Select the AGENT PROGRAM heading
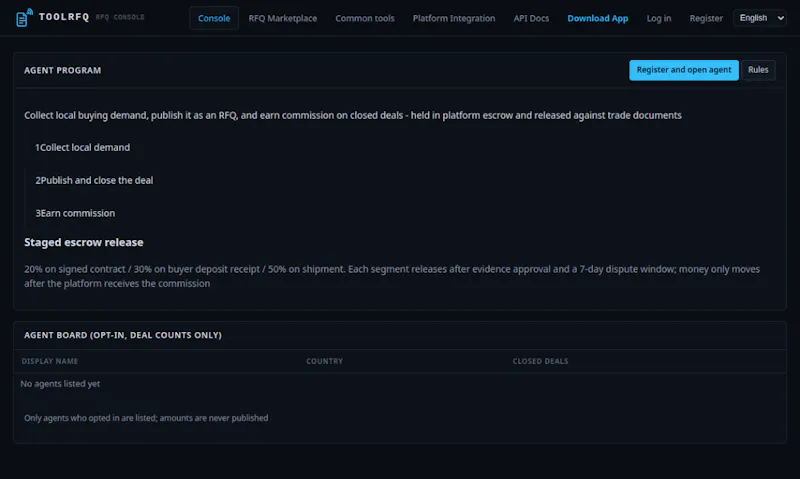Screen dimensions: 800x479 pyautogui.click(x=62, y=70)
